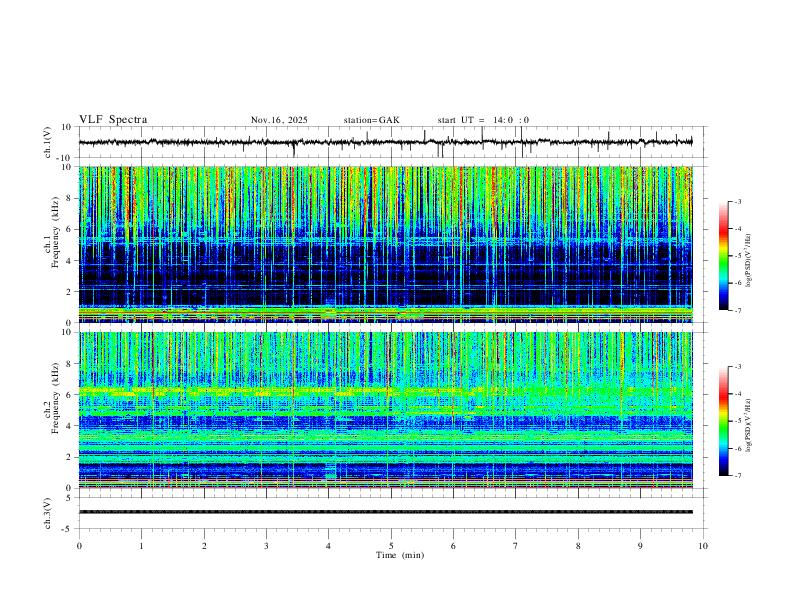Screen dimensions: 792x612
Task: Click the ch.1 voltage waveform trace
Action: click(x=385, y=142)
